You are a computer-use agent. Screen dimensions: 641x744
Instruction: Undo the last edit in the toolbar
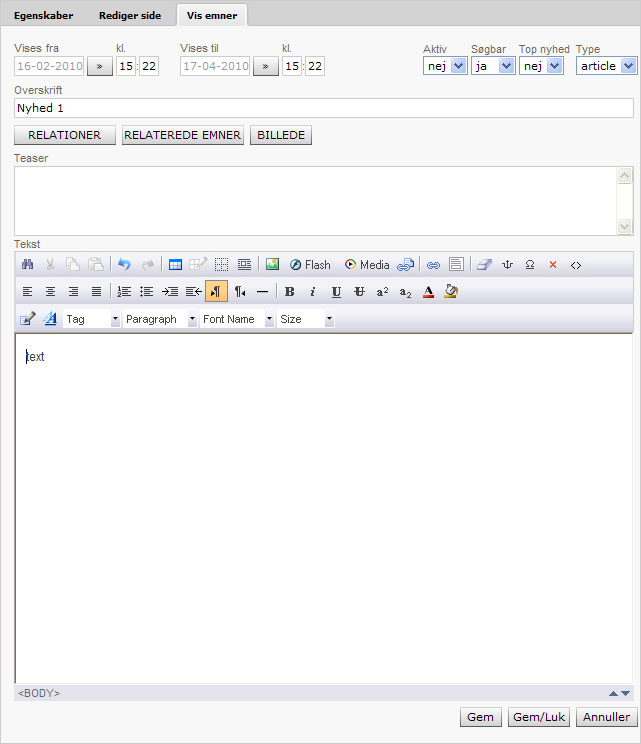point(124,265)
